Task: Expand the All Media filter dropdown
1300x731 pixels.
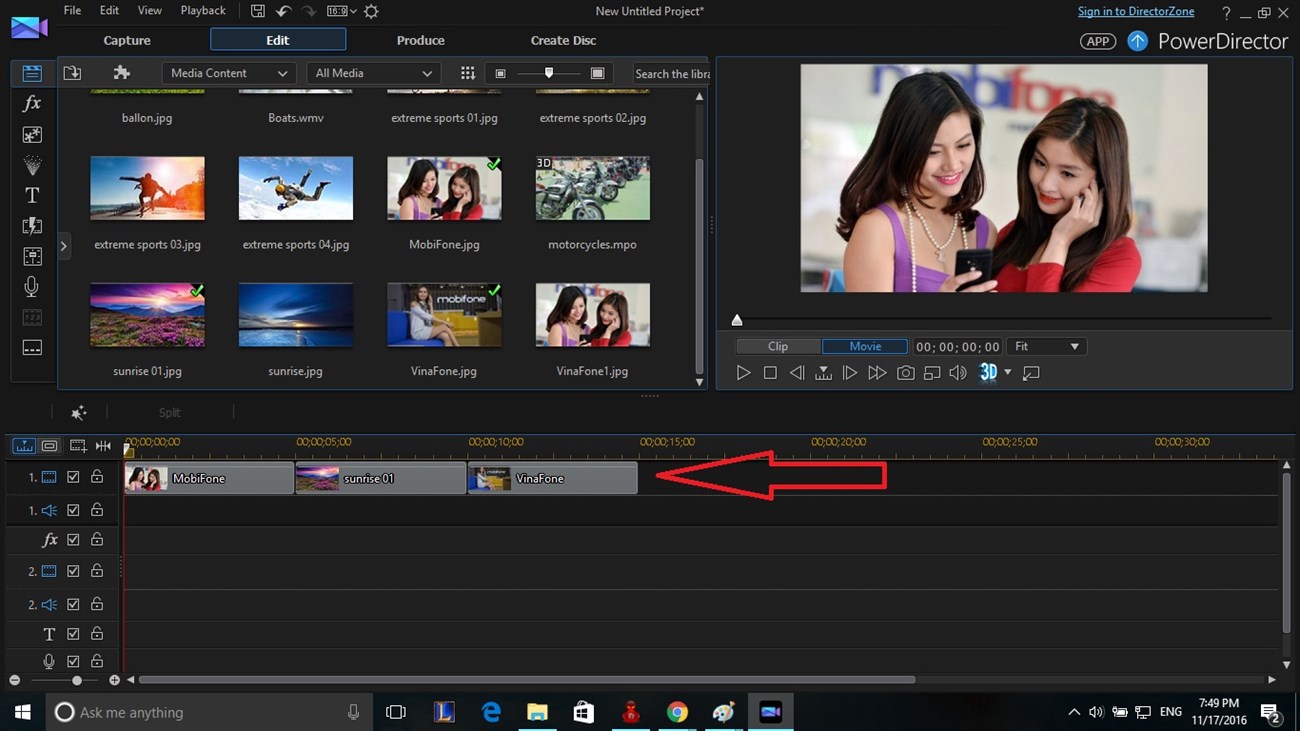Action: (x=373, y=73)
